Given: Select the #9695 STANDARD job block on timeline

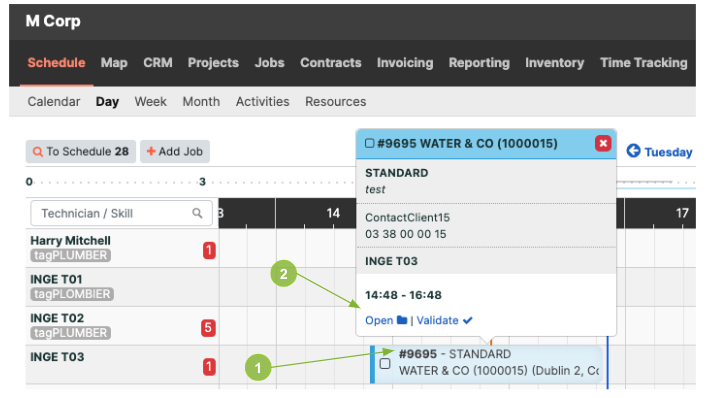Looking at the screenshot, I should (486, 364).
